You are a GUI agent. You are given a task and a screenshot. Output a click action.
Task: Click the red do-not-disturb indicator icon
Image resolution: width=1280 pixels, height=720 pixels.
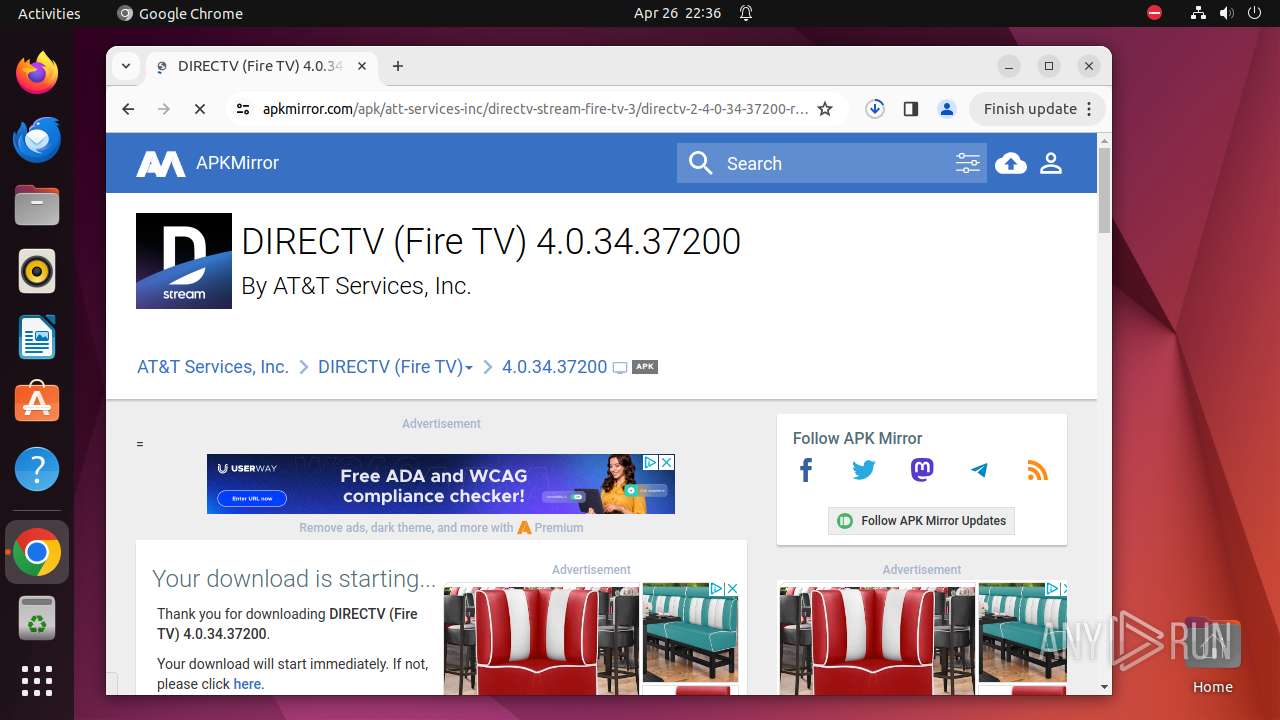1154,13
